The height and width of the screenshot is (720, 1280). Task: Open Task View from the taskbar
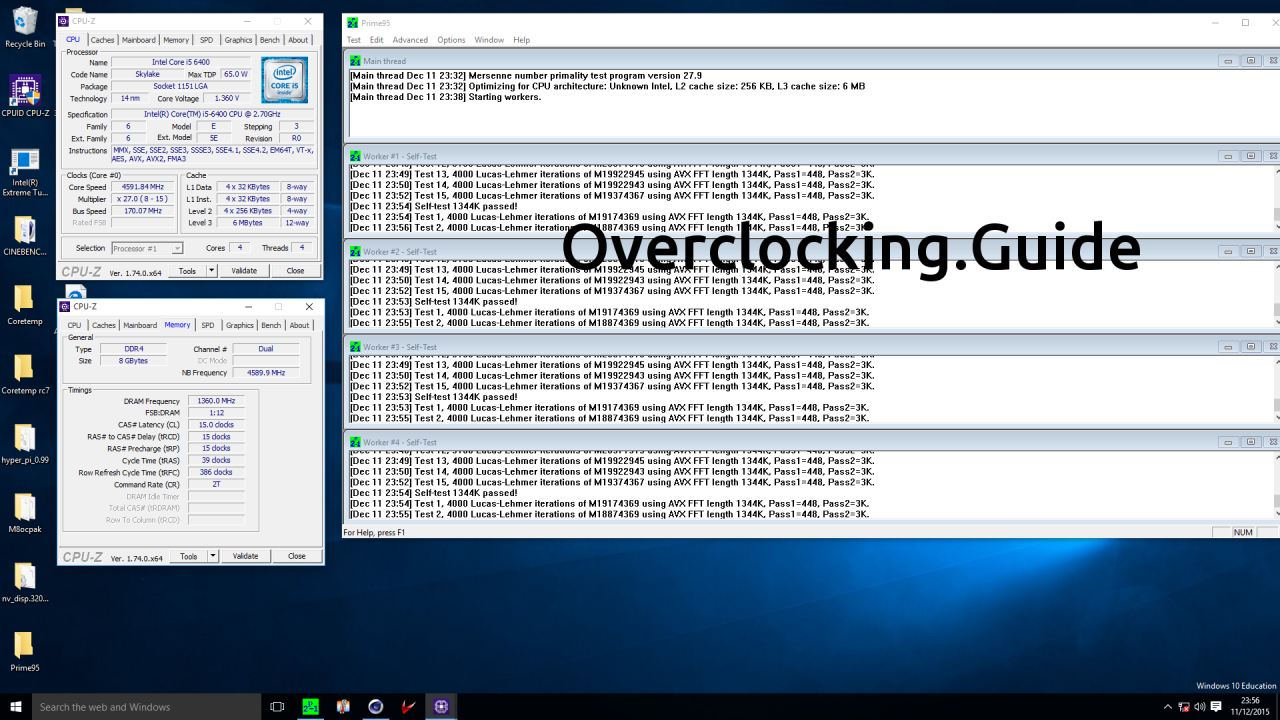(x=277, y=706)
